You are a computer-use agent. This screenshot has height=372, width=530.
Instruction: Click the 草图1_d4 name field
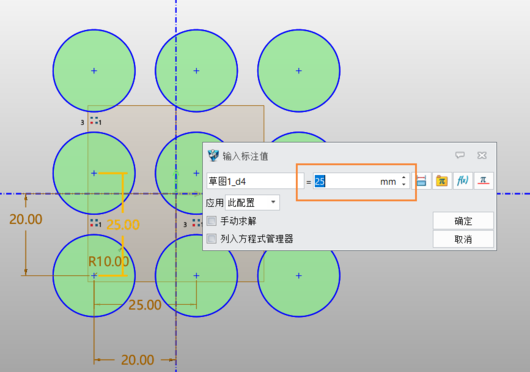click(x=255, y=181)
